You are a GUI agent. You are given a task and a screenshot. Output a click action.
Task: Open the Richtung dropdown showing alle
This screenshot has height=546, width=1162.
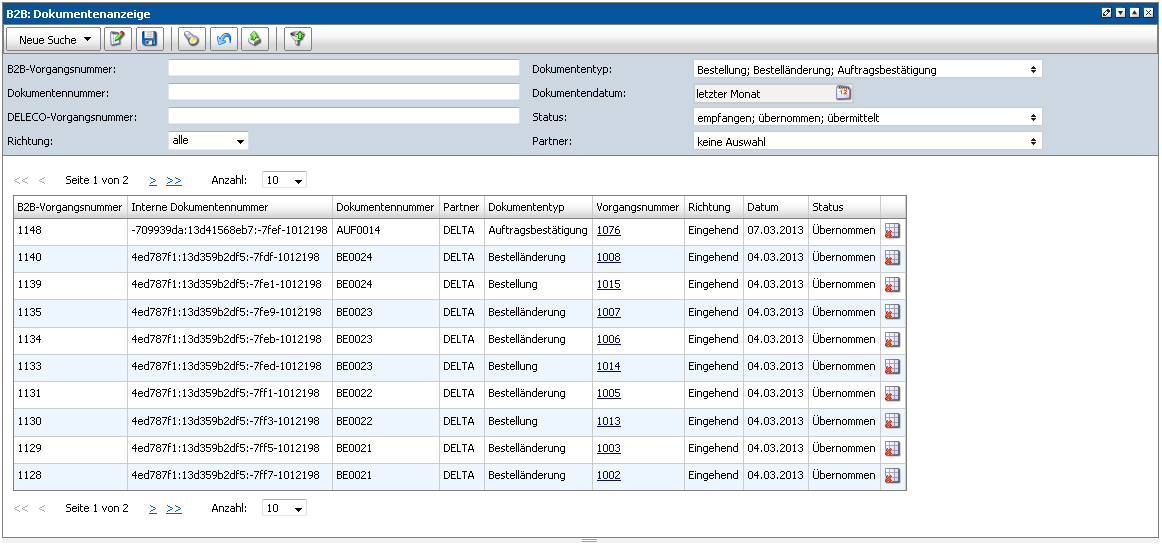(208, 141)
